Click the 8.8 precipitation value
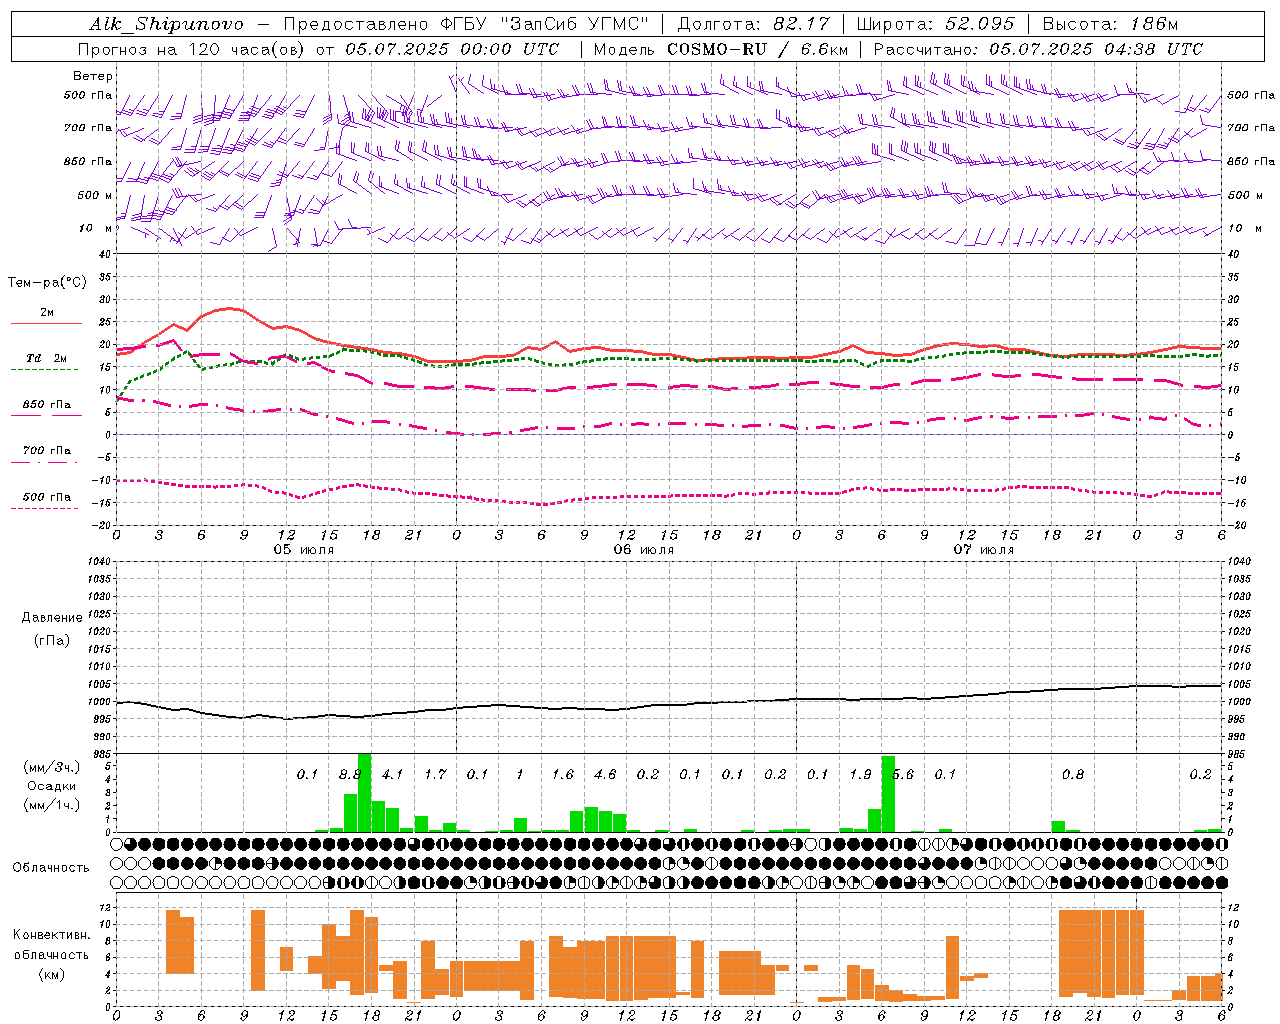Screen dimensions: 1280x1024 pyautogui.click(x=350, y=775)
